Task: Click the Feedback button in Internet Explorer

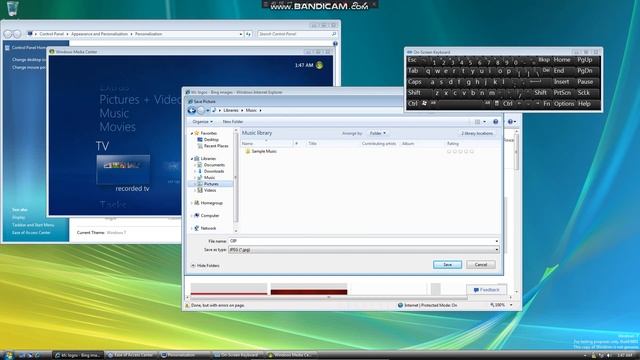Action: (x=486, y=290)
